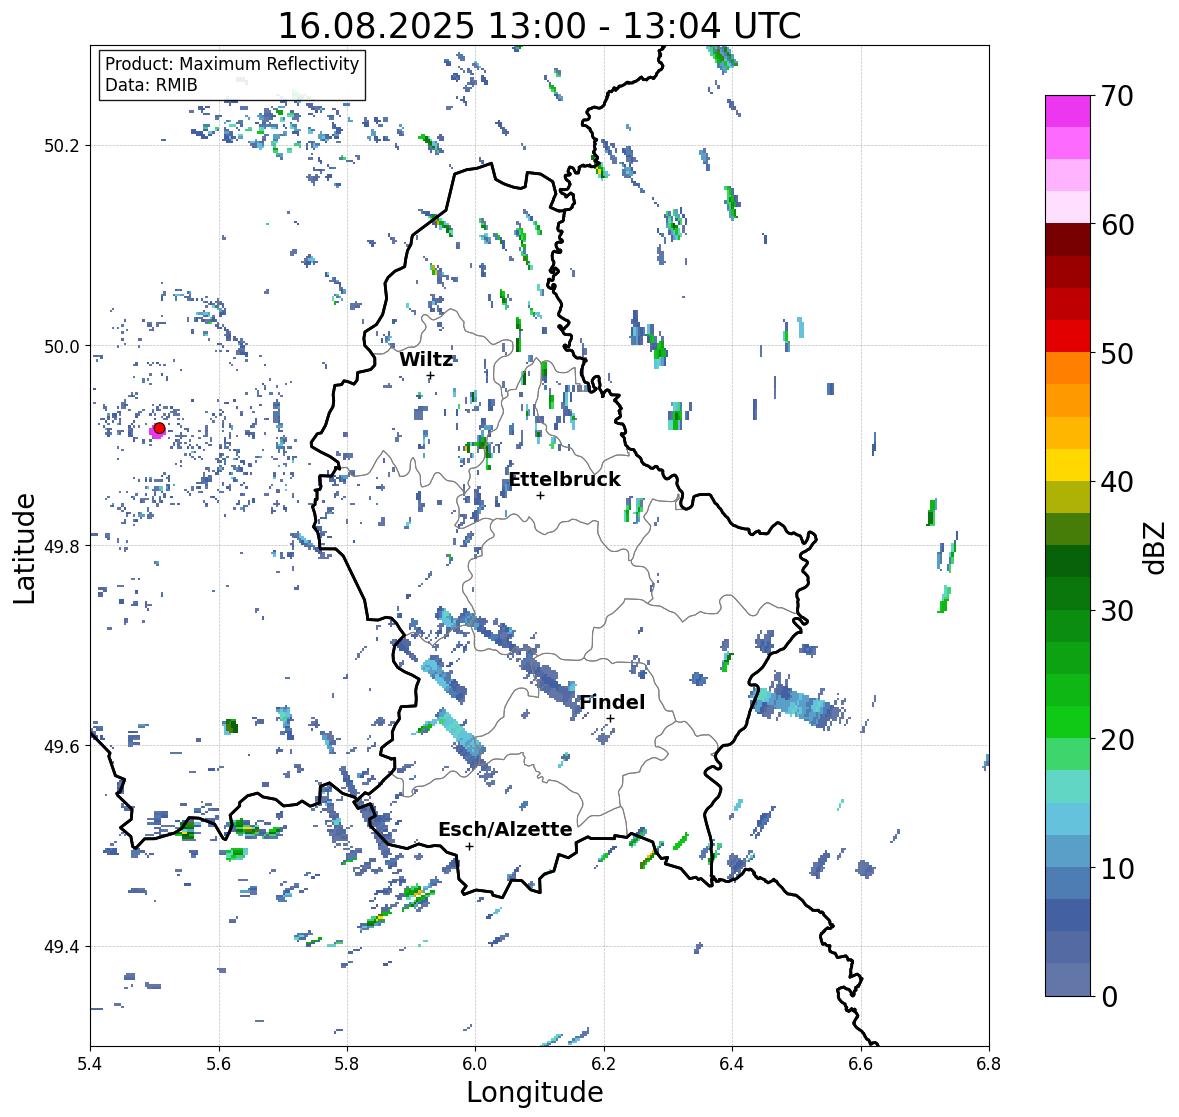Click the 6.8 longitude tick label

(x=989, y=1064)
